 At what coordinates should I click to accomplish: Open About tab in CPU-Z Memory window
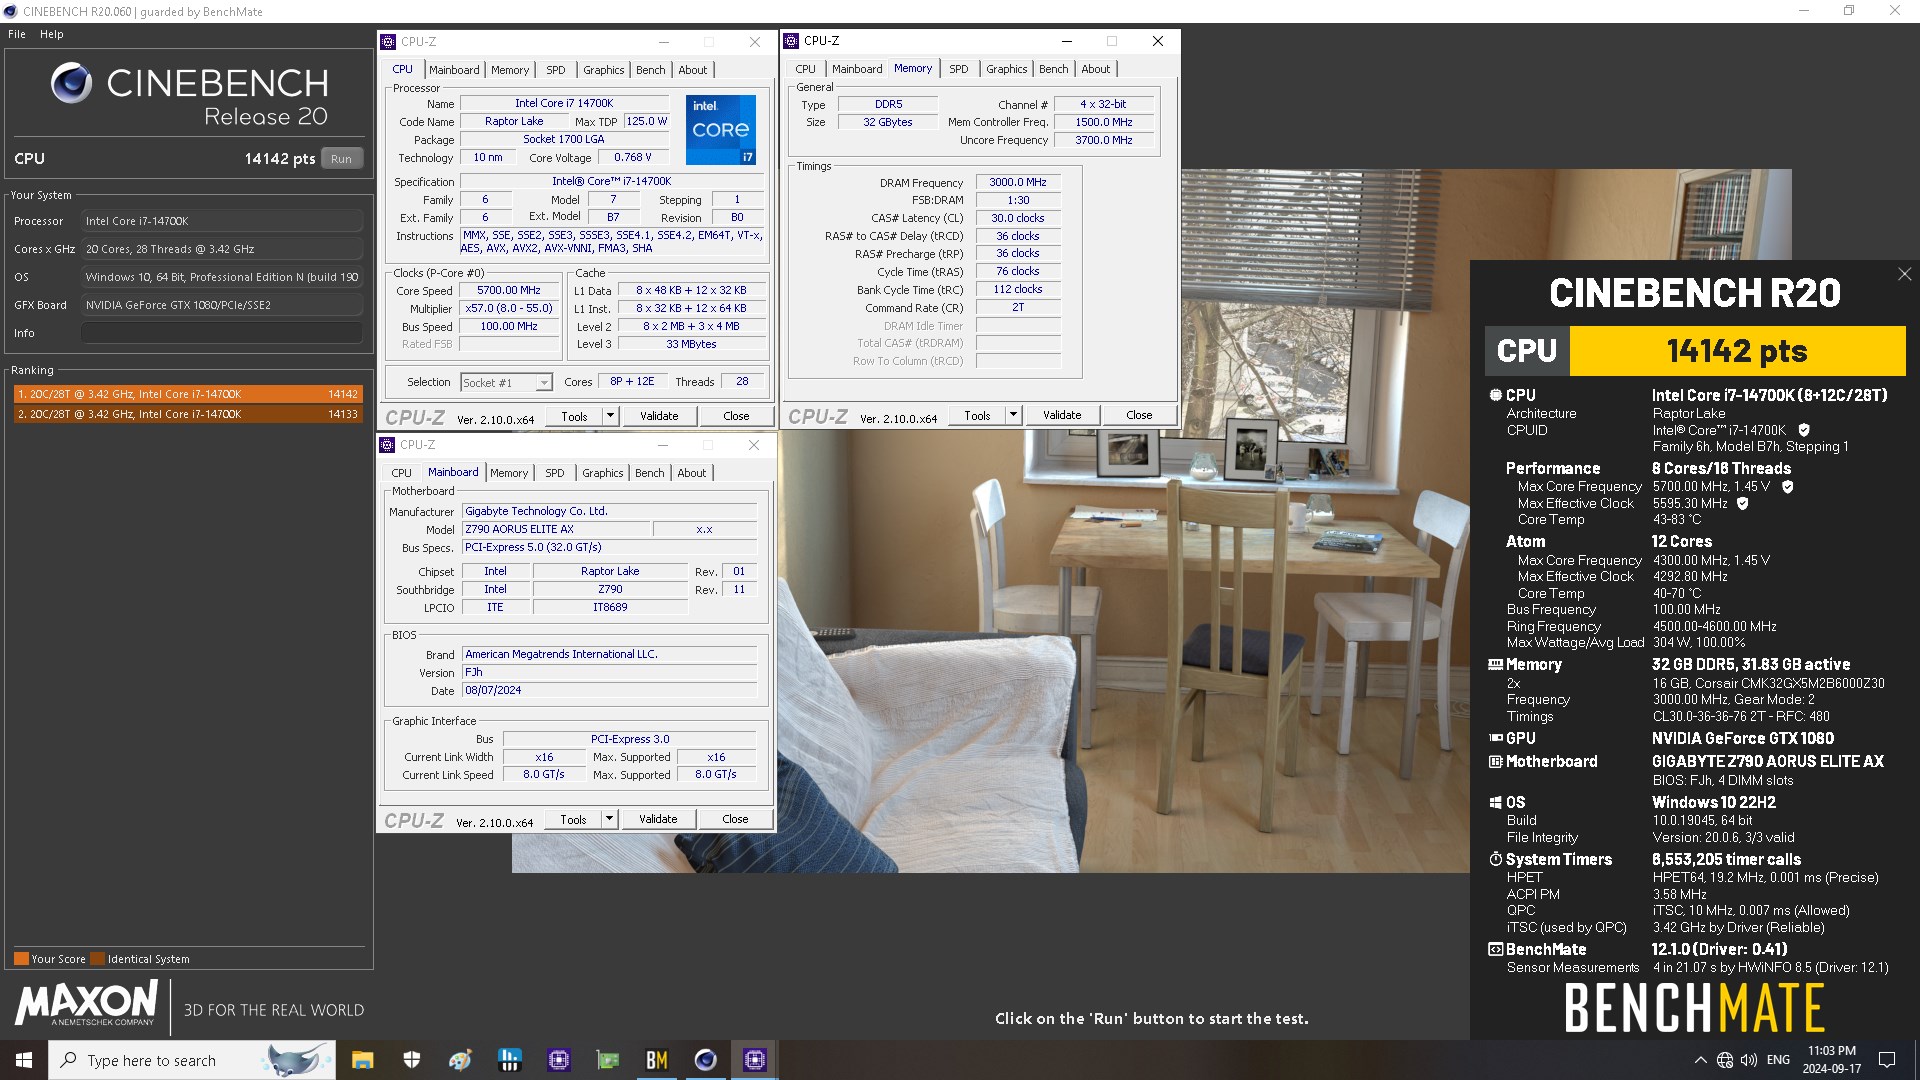(1096, 69)
